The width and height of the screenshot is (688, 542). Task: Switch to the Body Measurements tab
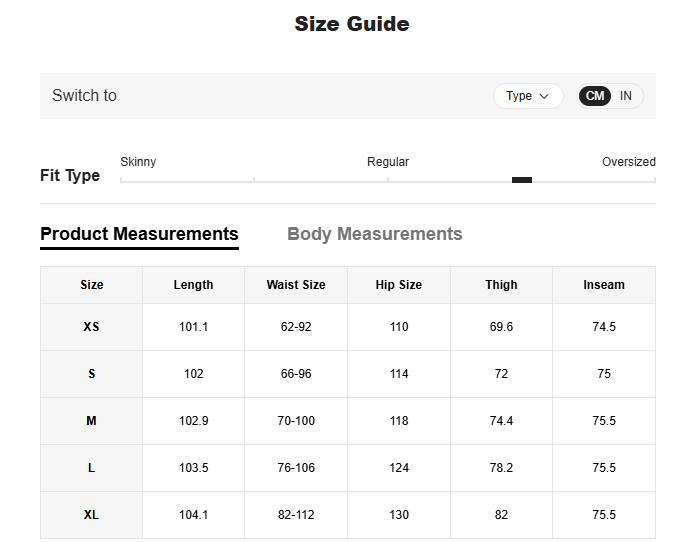click(374, 234)
